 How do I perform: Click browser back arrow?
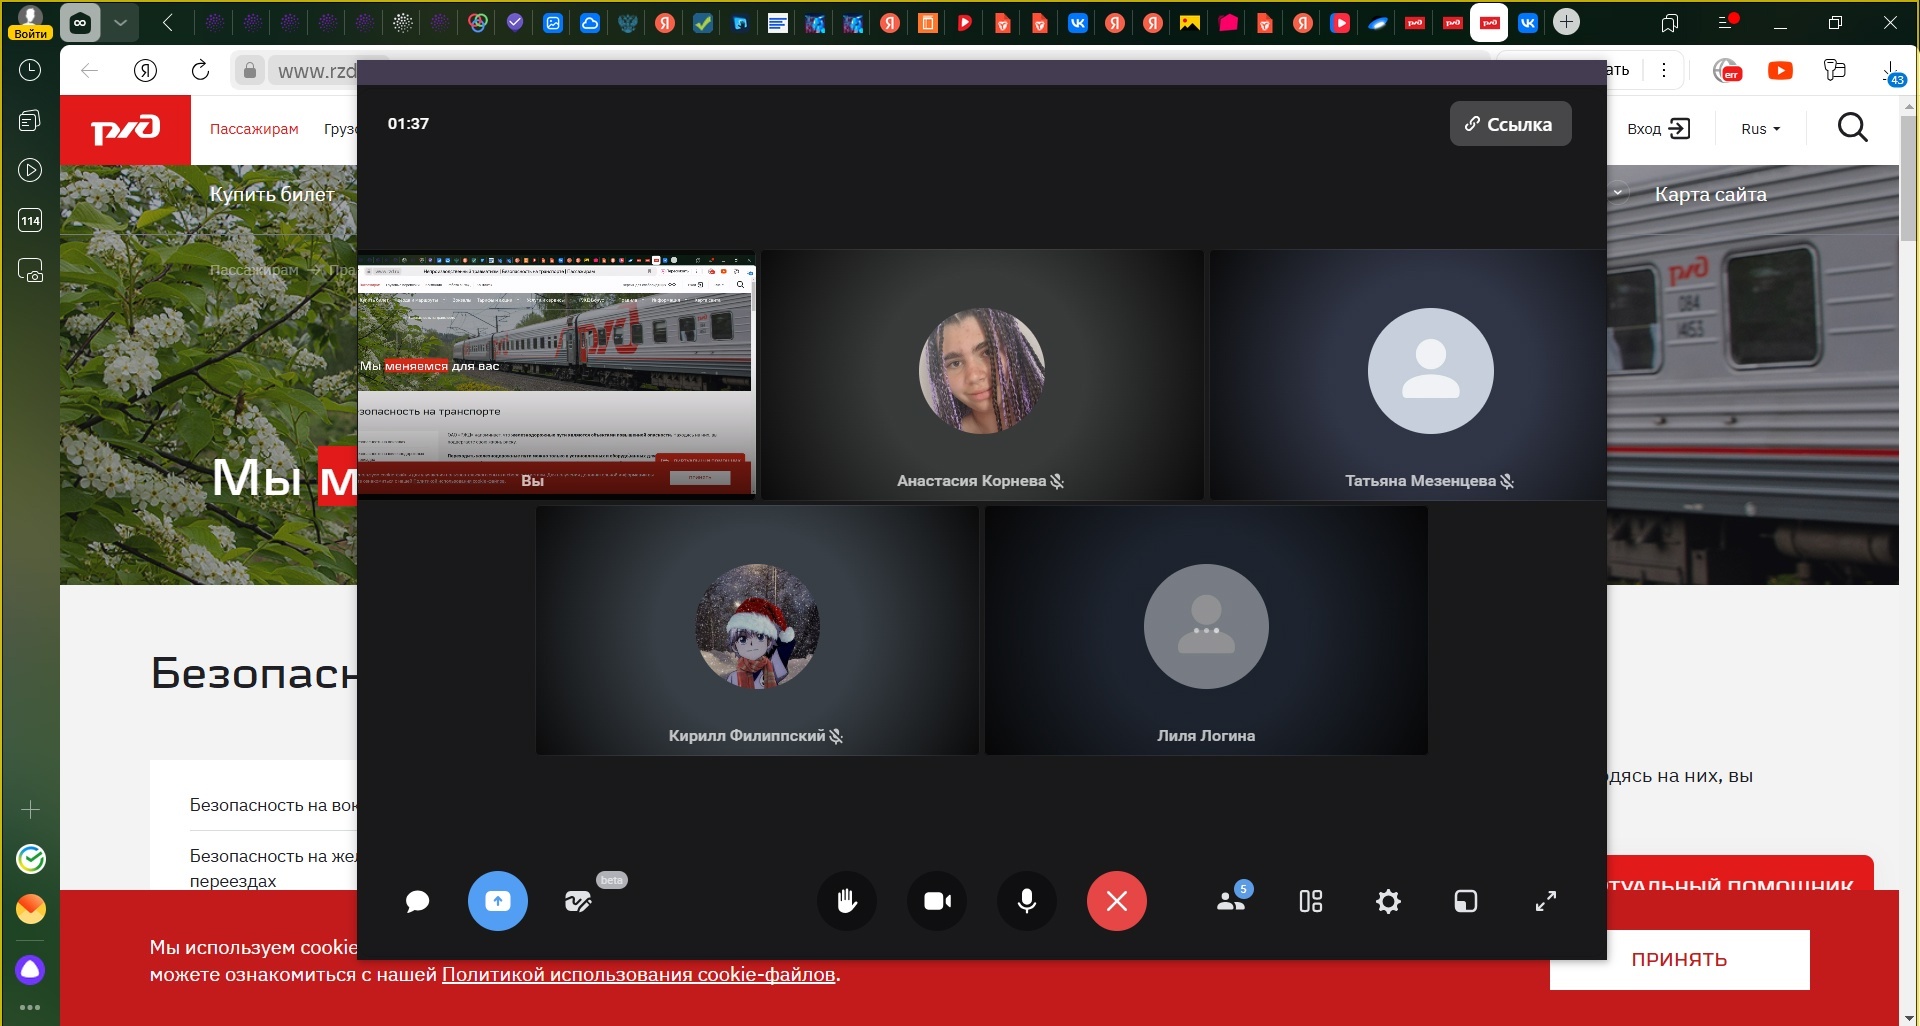(x=90, y=71)
